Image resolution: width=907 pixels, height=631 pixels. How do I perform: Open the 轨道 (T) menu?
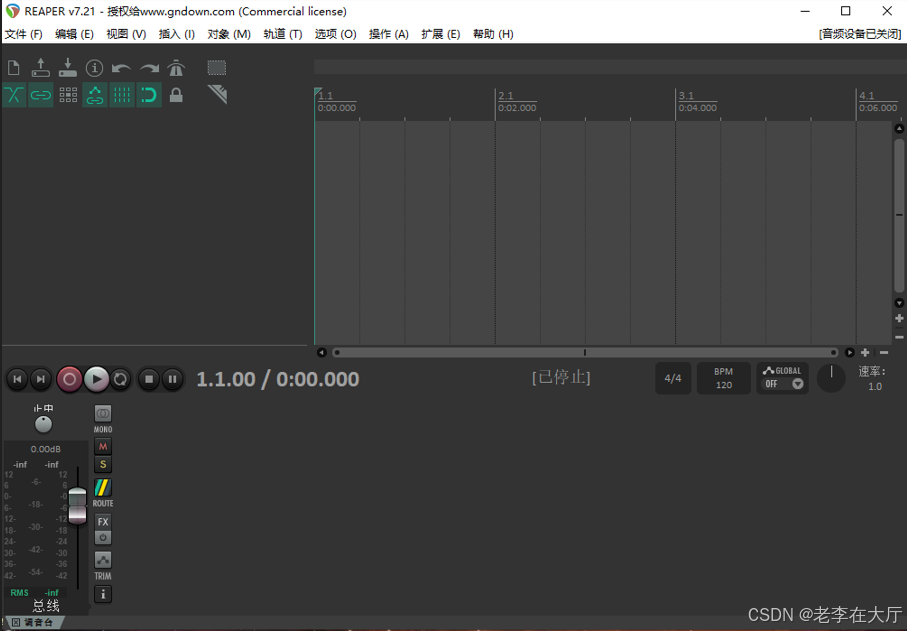tap(283, 34)
